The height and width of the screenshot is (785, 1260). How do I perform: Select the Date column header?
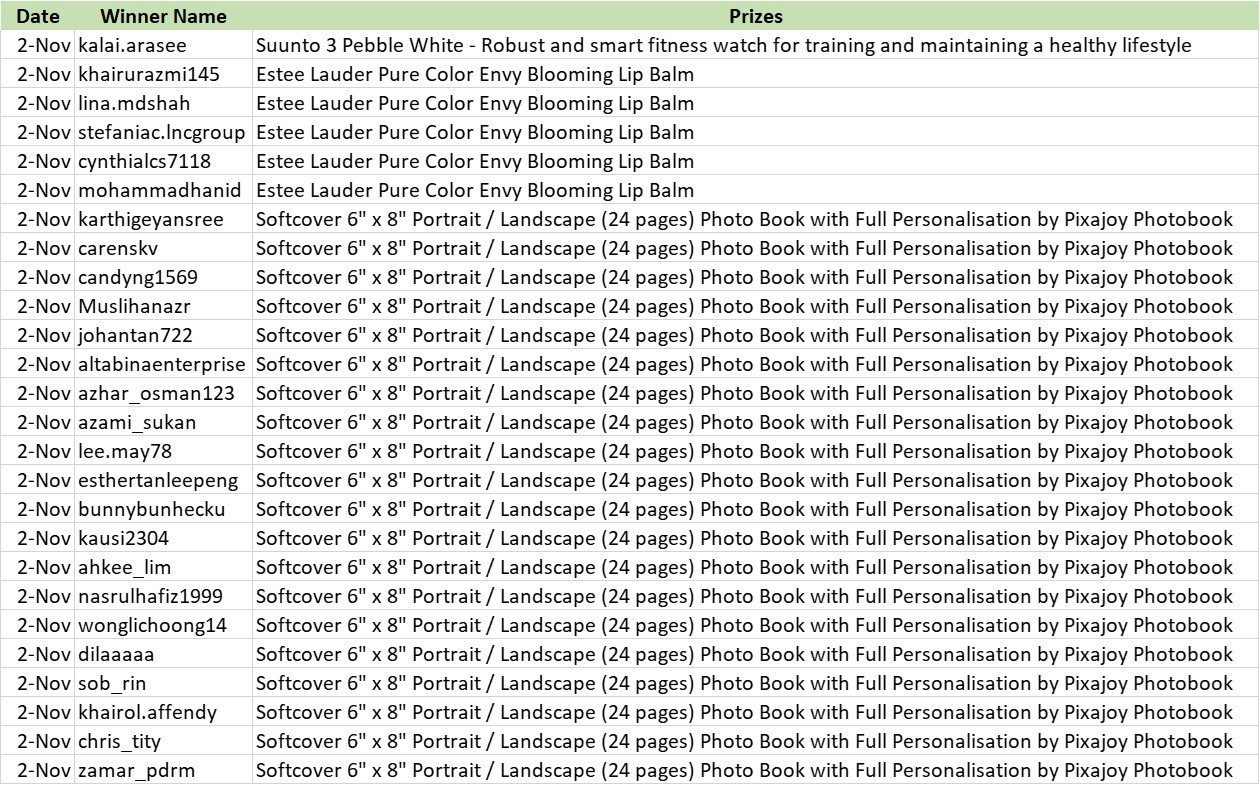click(38, 16)
